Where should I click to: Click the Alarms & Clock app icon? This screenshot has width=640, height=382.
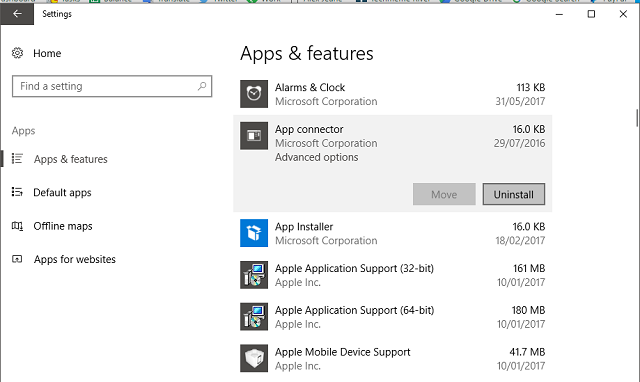254,94
